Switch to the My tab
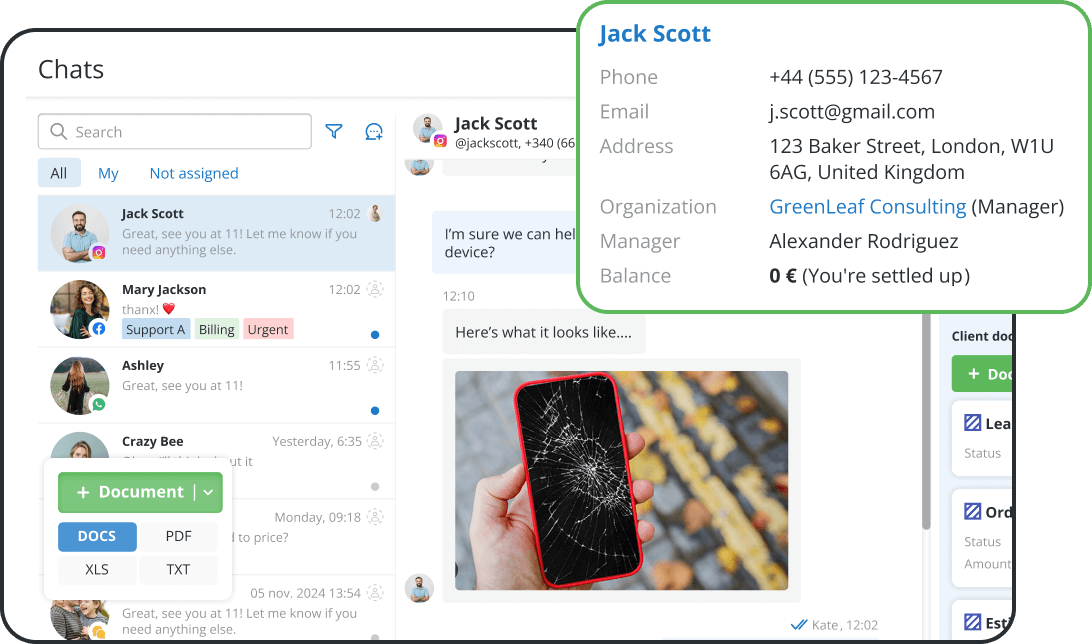Image resolution: width=1092 pixels, height=644 pixels. [108, 173]
